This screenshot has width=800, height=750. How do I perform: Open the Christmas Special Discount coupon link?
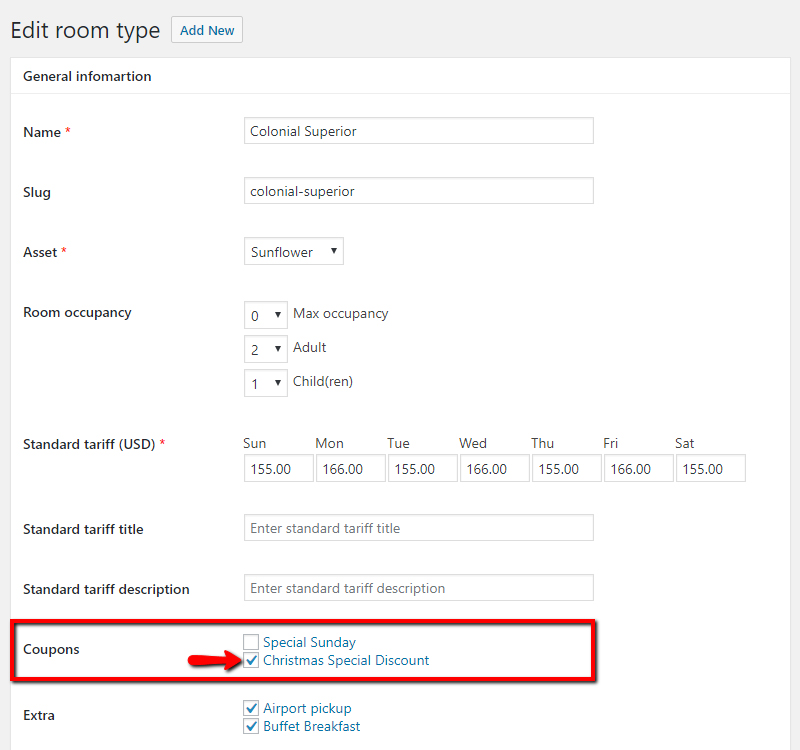(344, 660)
